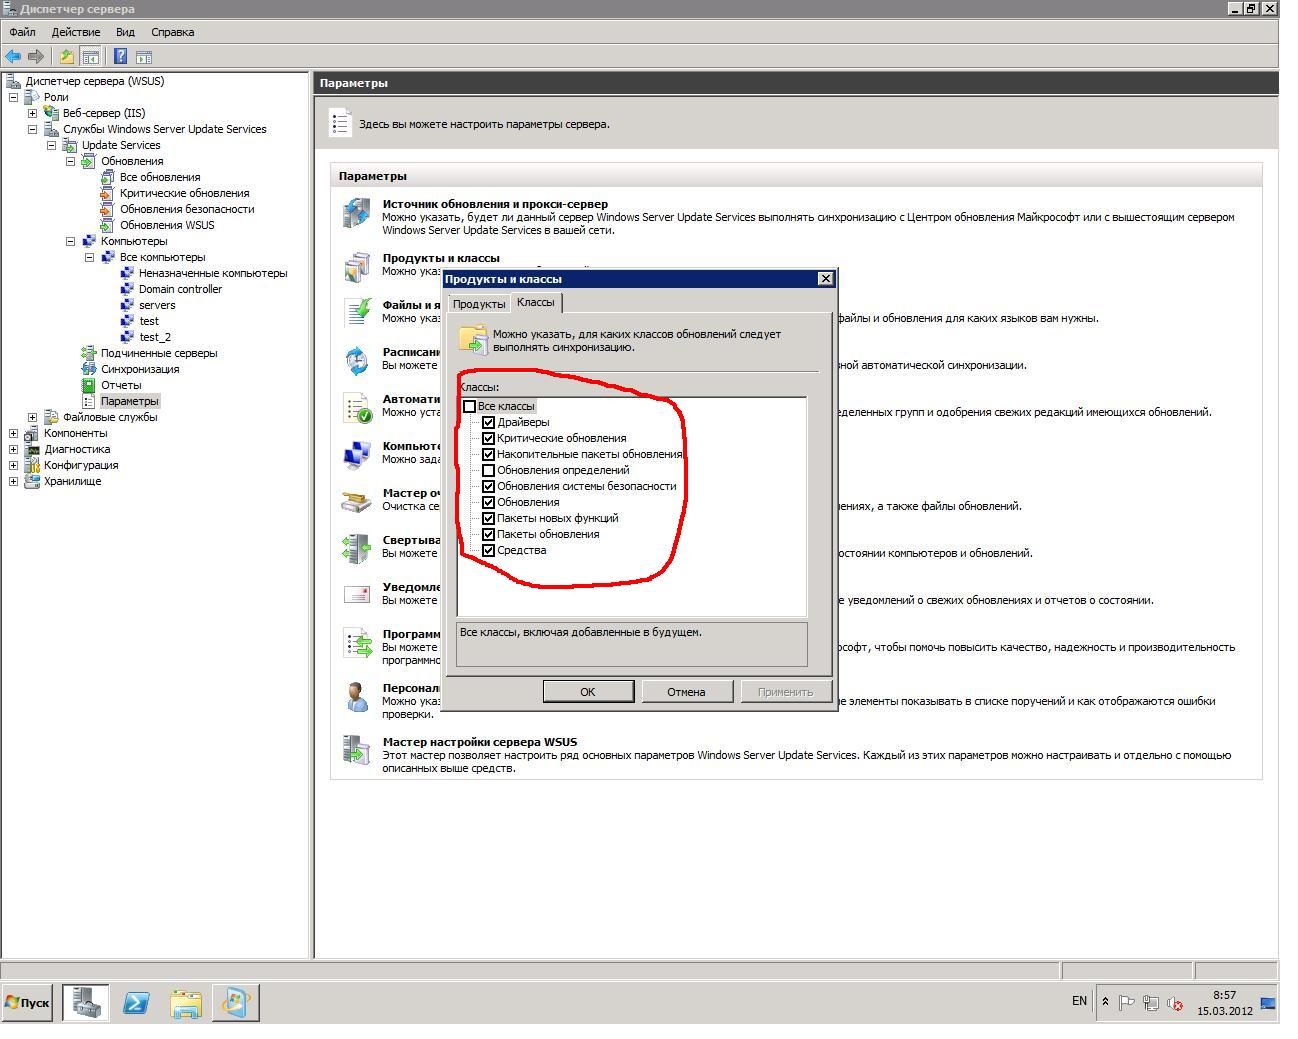Open the Help toolbar icon

coord(121,57)
